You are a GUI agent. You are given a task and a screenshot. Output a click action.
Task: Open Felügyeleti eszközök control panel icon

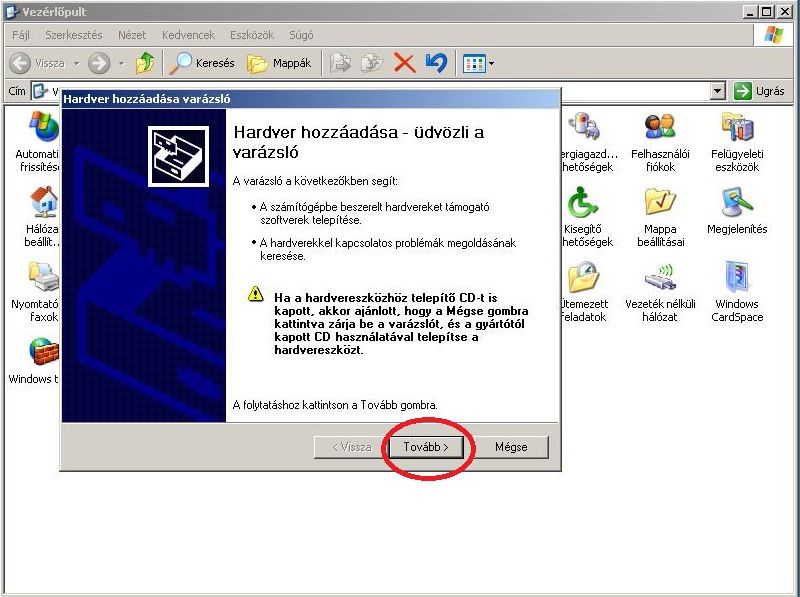[736, 129]
